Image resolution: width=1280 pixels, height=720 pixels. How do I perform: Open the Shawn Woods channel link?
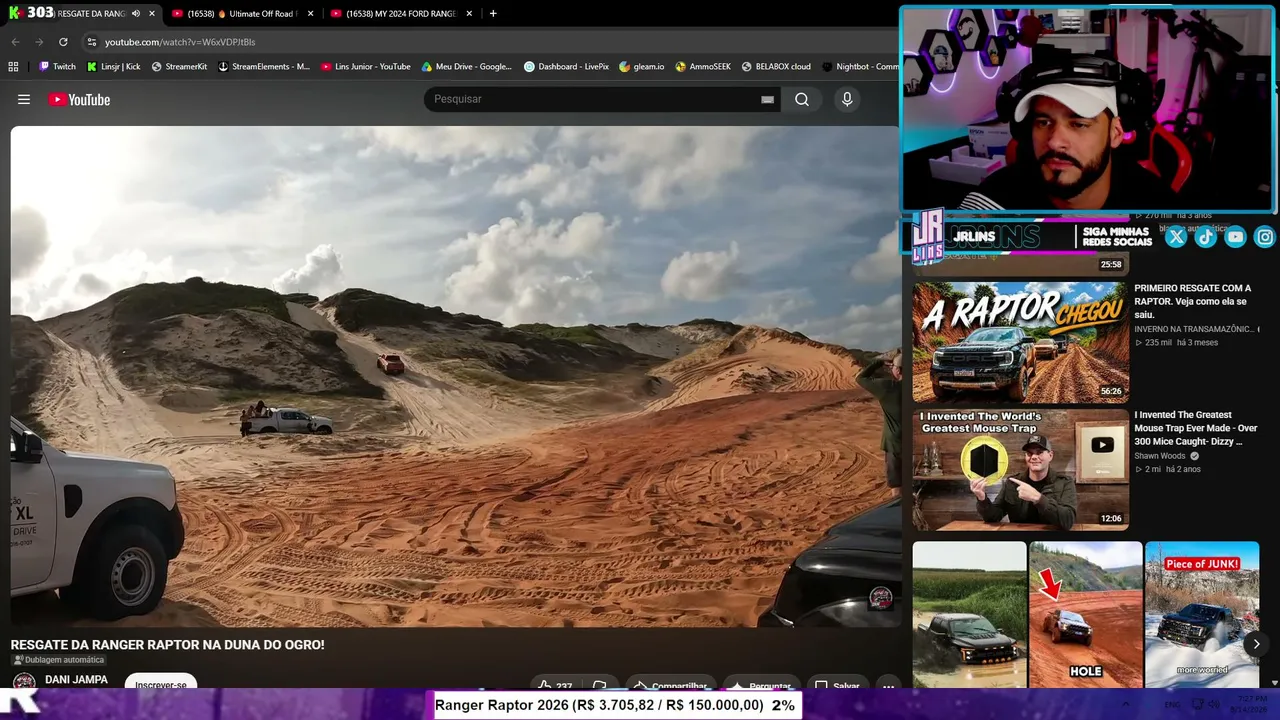(x=1160, y=456)
